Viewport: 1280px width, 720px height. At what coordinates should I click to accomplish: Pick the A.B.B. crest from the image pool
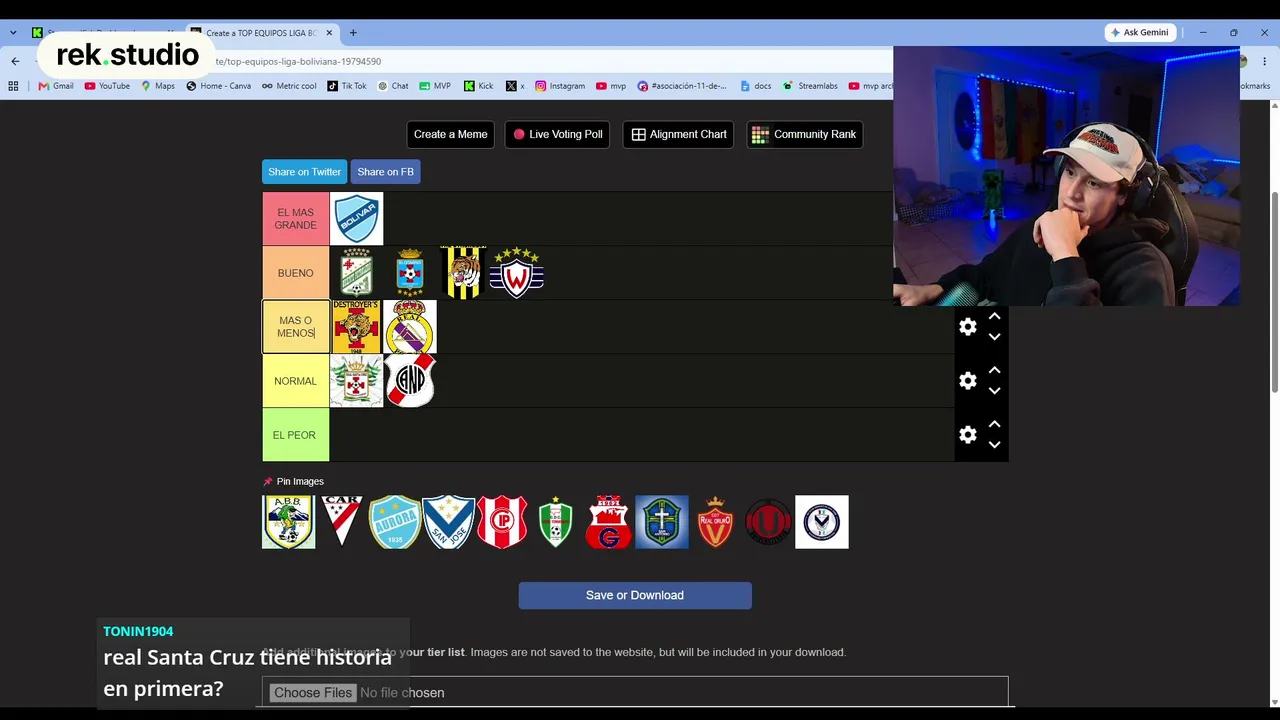(x=288, y=522)
